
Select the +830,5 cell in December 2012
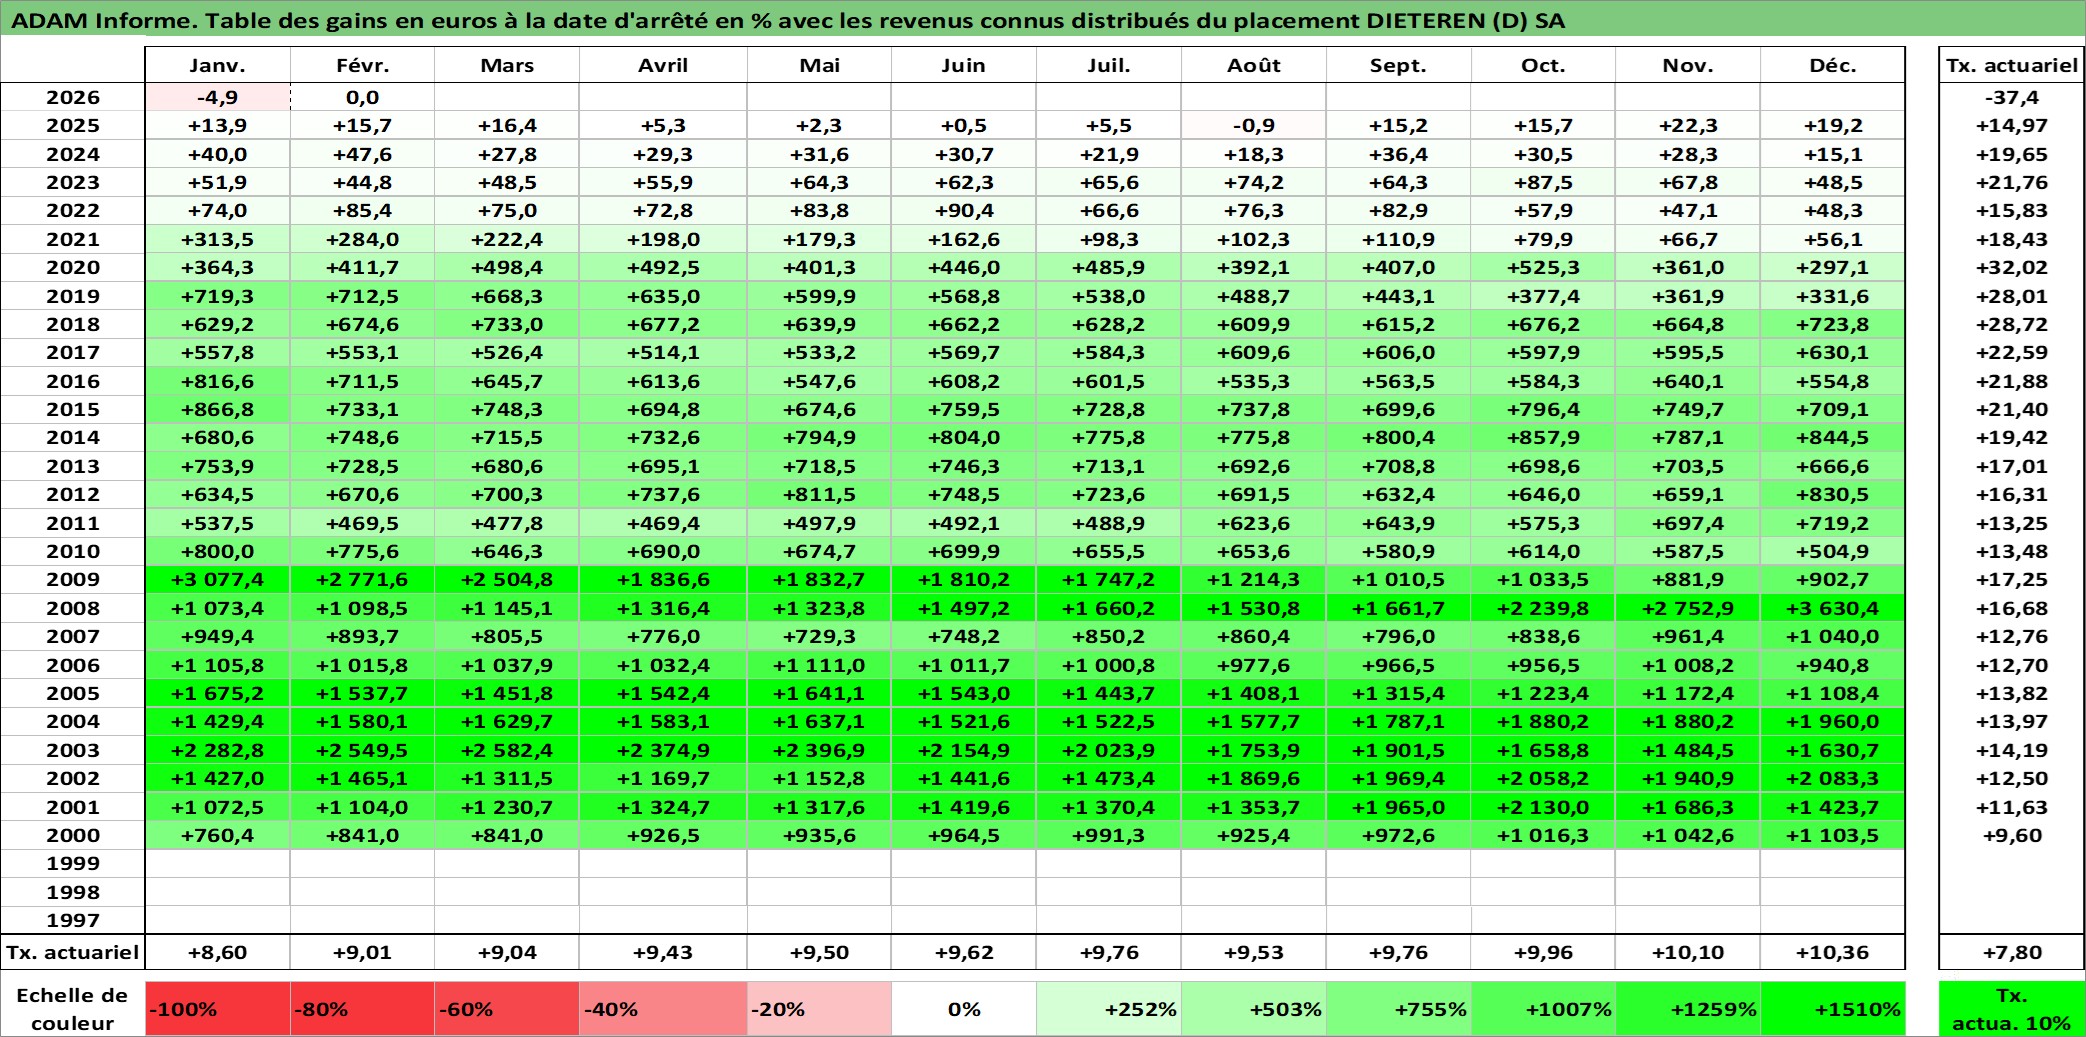point(1833,494)
